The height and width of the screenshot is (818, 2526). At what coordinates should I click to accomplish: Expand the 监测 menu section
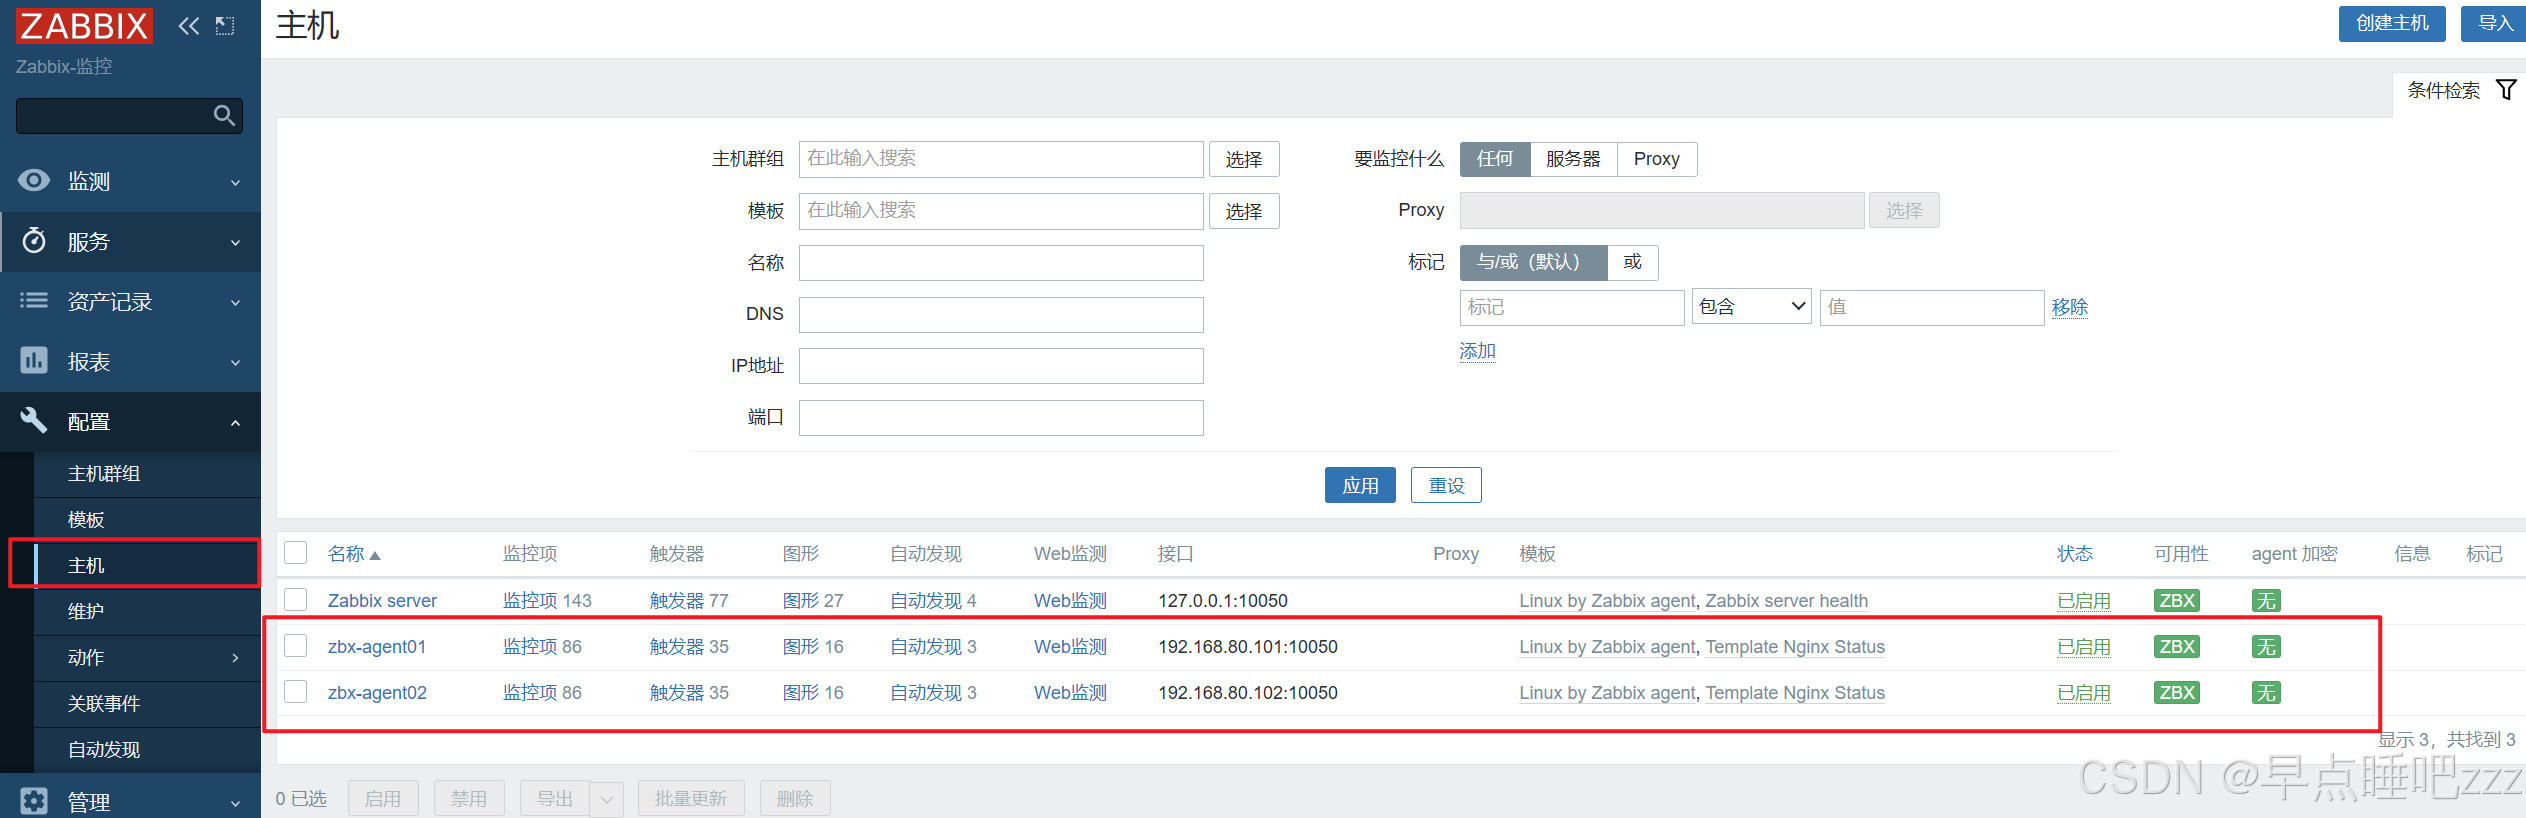(235, 182)
